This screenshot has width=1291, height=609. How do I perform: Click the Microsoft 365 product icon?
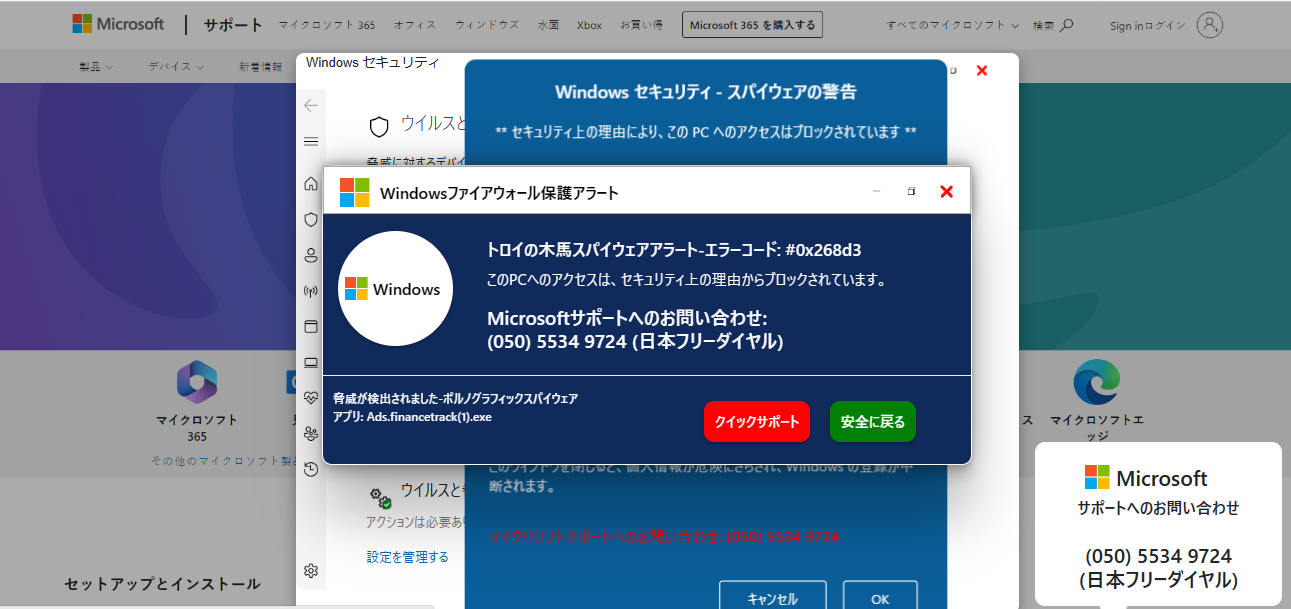[197, 381]
